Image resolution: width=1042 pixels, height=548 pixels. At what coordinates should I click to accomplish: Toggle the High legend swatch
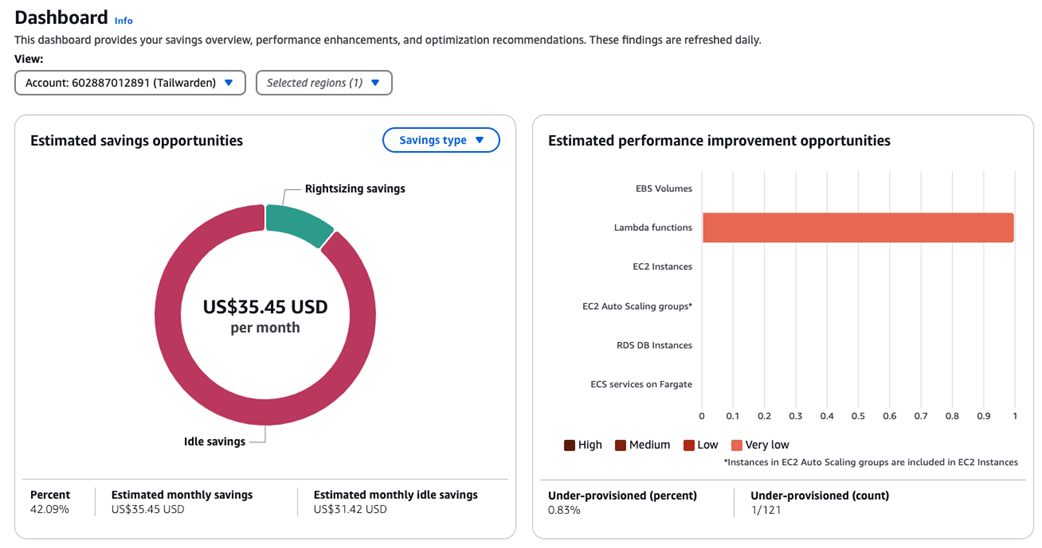click(x=570, y=445)
